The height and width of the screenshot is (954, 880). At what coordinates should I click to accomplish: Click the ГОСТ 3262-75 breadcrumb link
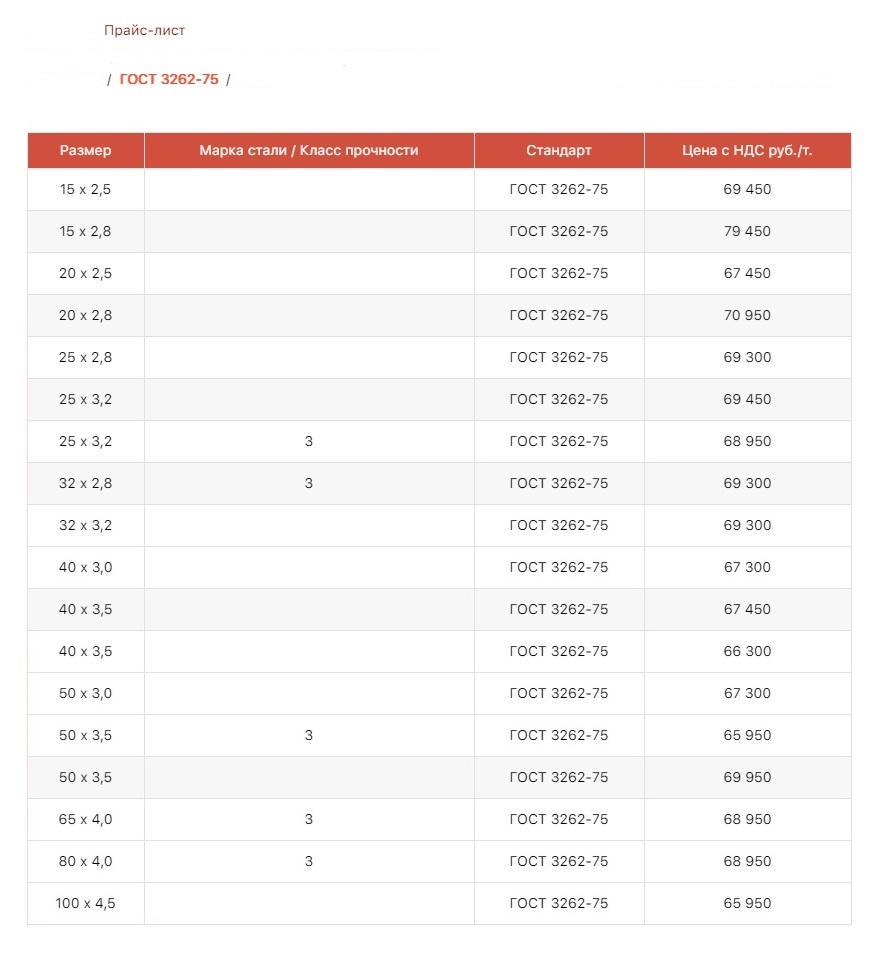(x=169, y=79)
